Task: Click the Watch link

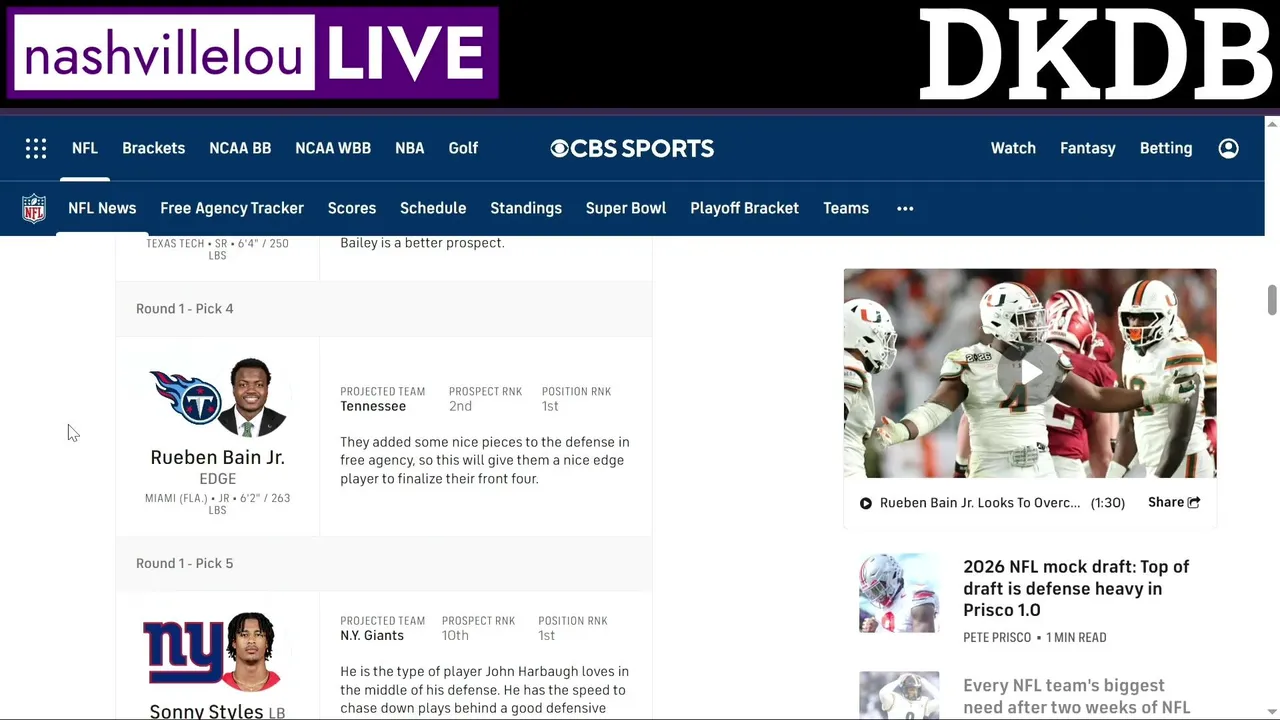Action: 1013,148
